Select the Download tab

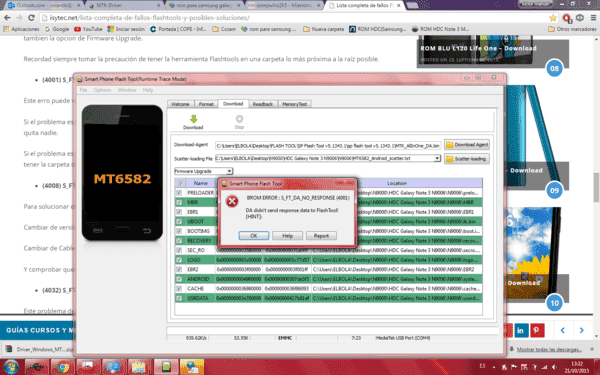233,104
